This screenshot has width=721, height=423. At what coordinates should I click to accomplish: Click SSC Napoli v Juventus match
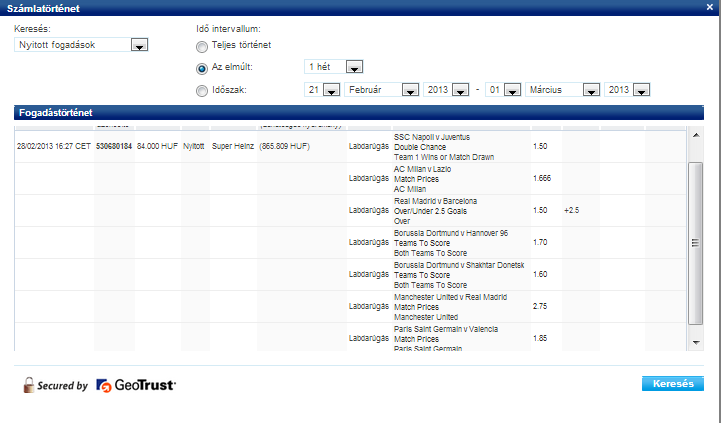(432, 137)
